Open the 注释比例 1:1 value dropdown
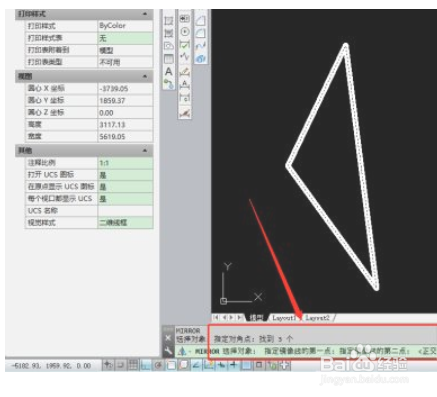 point(125,163)
